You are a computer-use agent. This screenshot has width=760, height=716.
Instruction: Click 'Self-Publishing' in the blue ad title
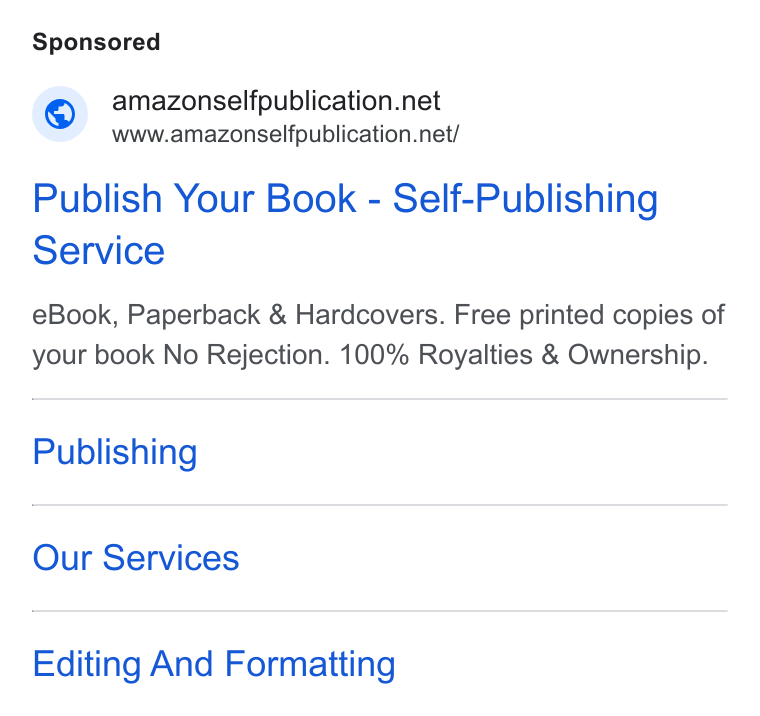click(x=525, y=199)
